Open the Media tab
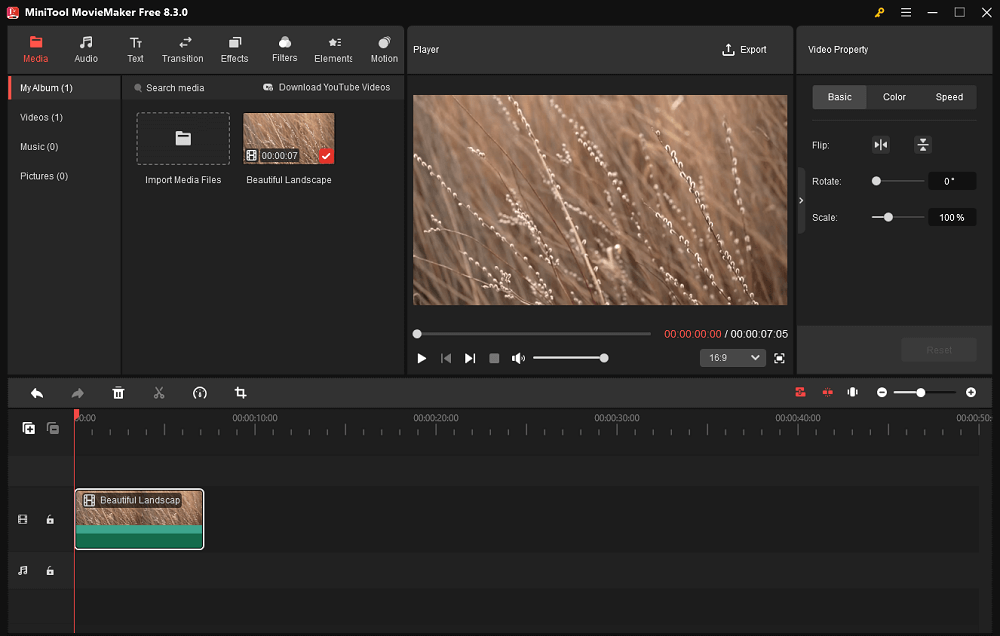The width and height of the screenshot is (1000, 636). 36,49
